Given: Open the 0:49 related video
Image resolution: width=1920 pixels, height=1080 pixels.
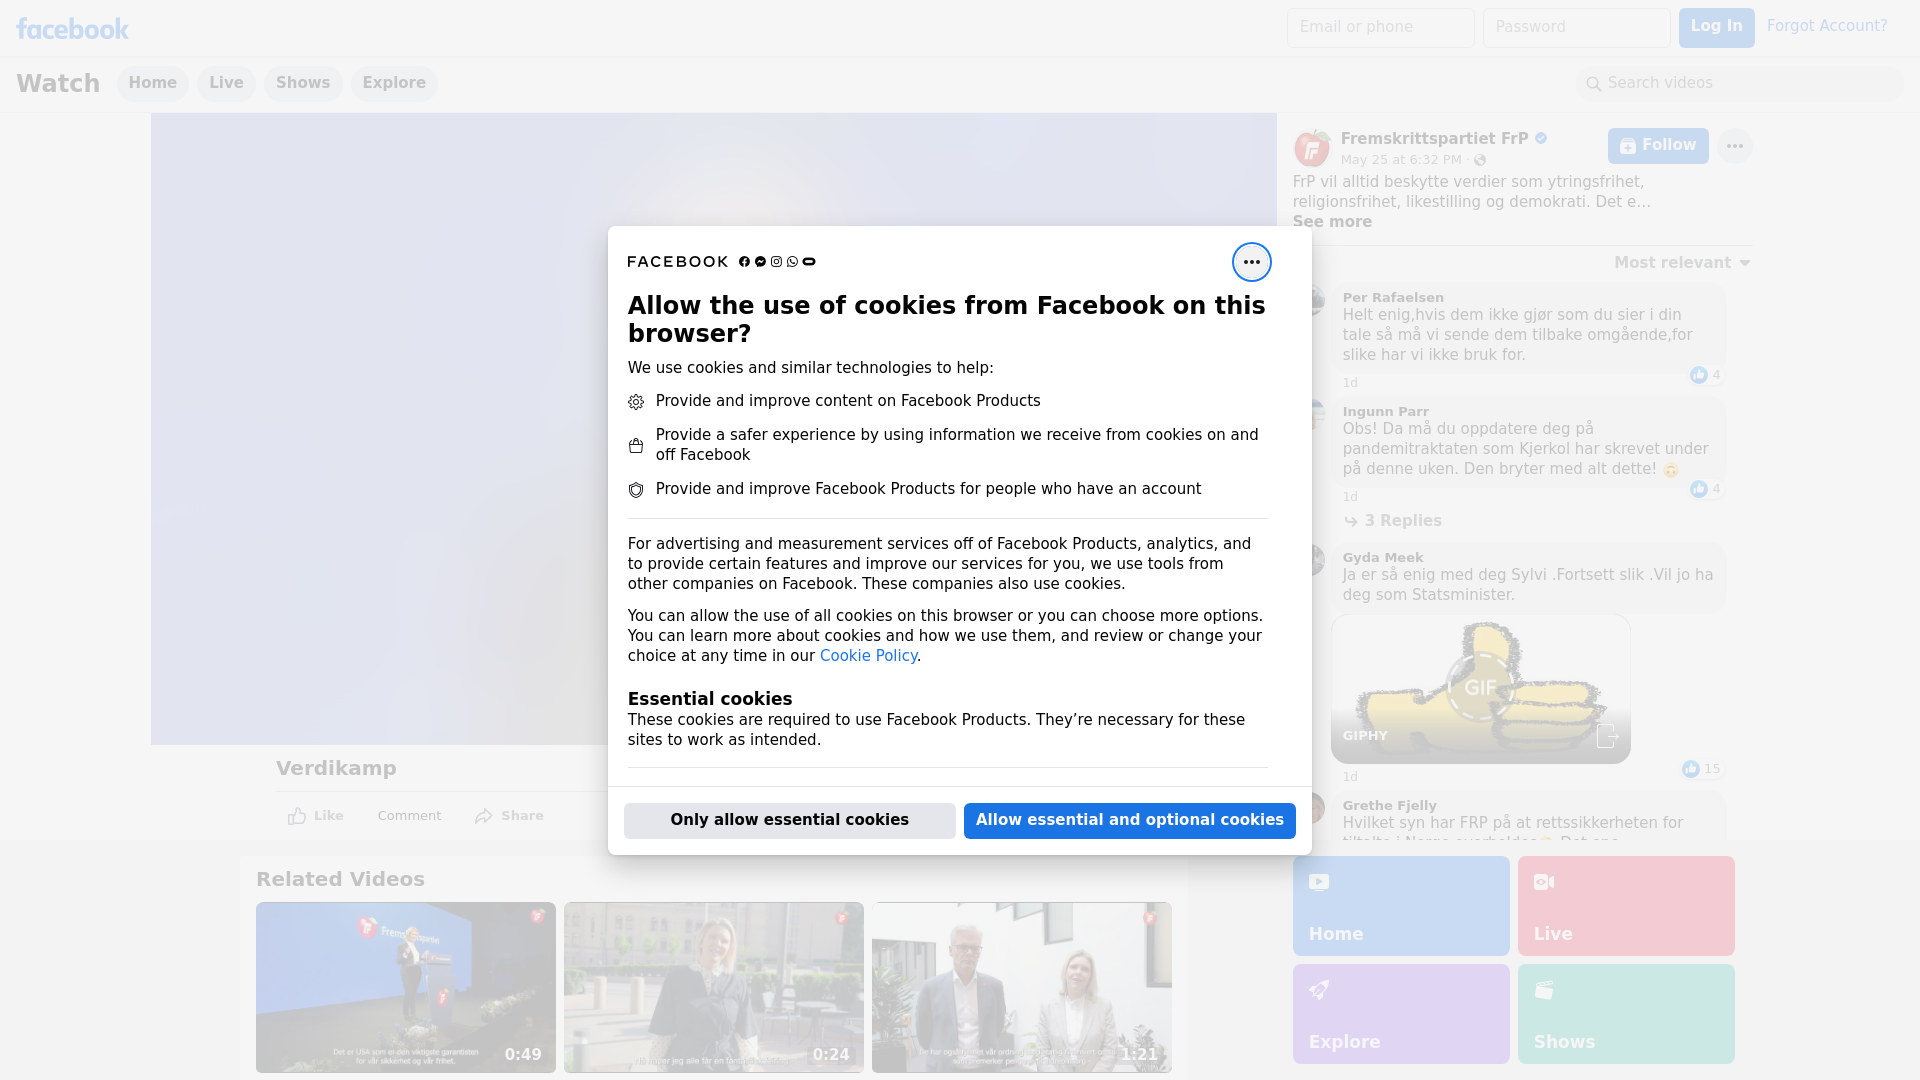Looking at the screenshot, I should [405, 988].
